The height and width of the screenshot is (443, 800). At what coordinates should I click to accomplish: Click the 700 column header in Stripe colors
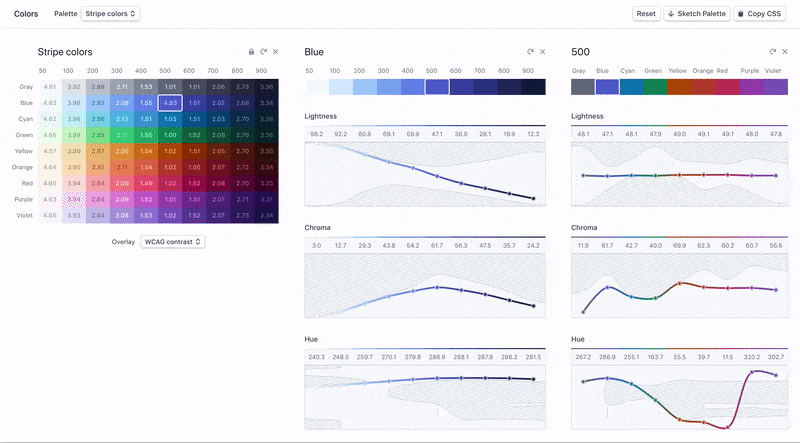[x=213, y=71]
